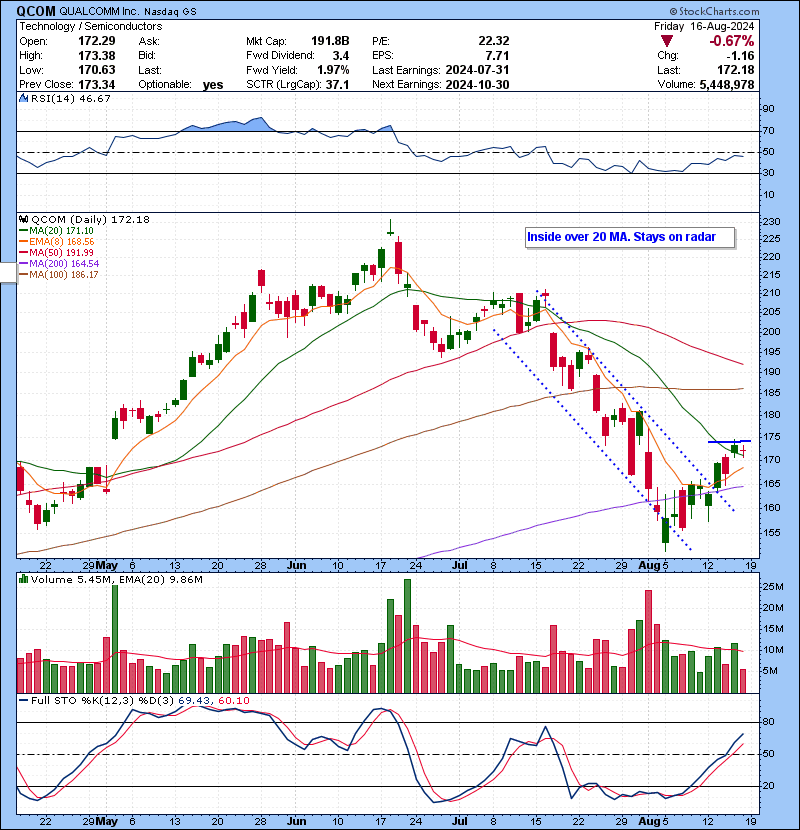Click the RSI(14) area chart icon

point(24,98)
